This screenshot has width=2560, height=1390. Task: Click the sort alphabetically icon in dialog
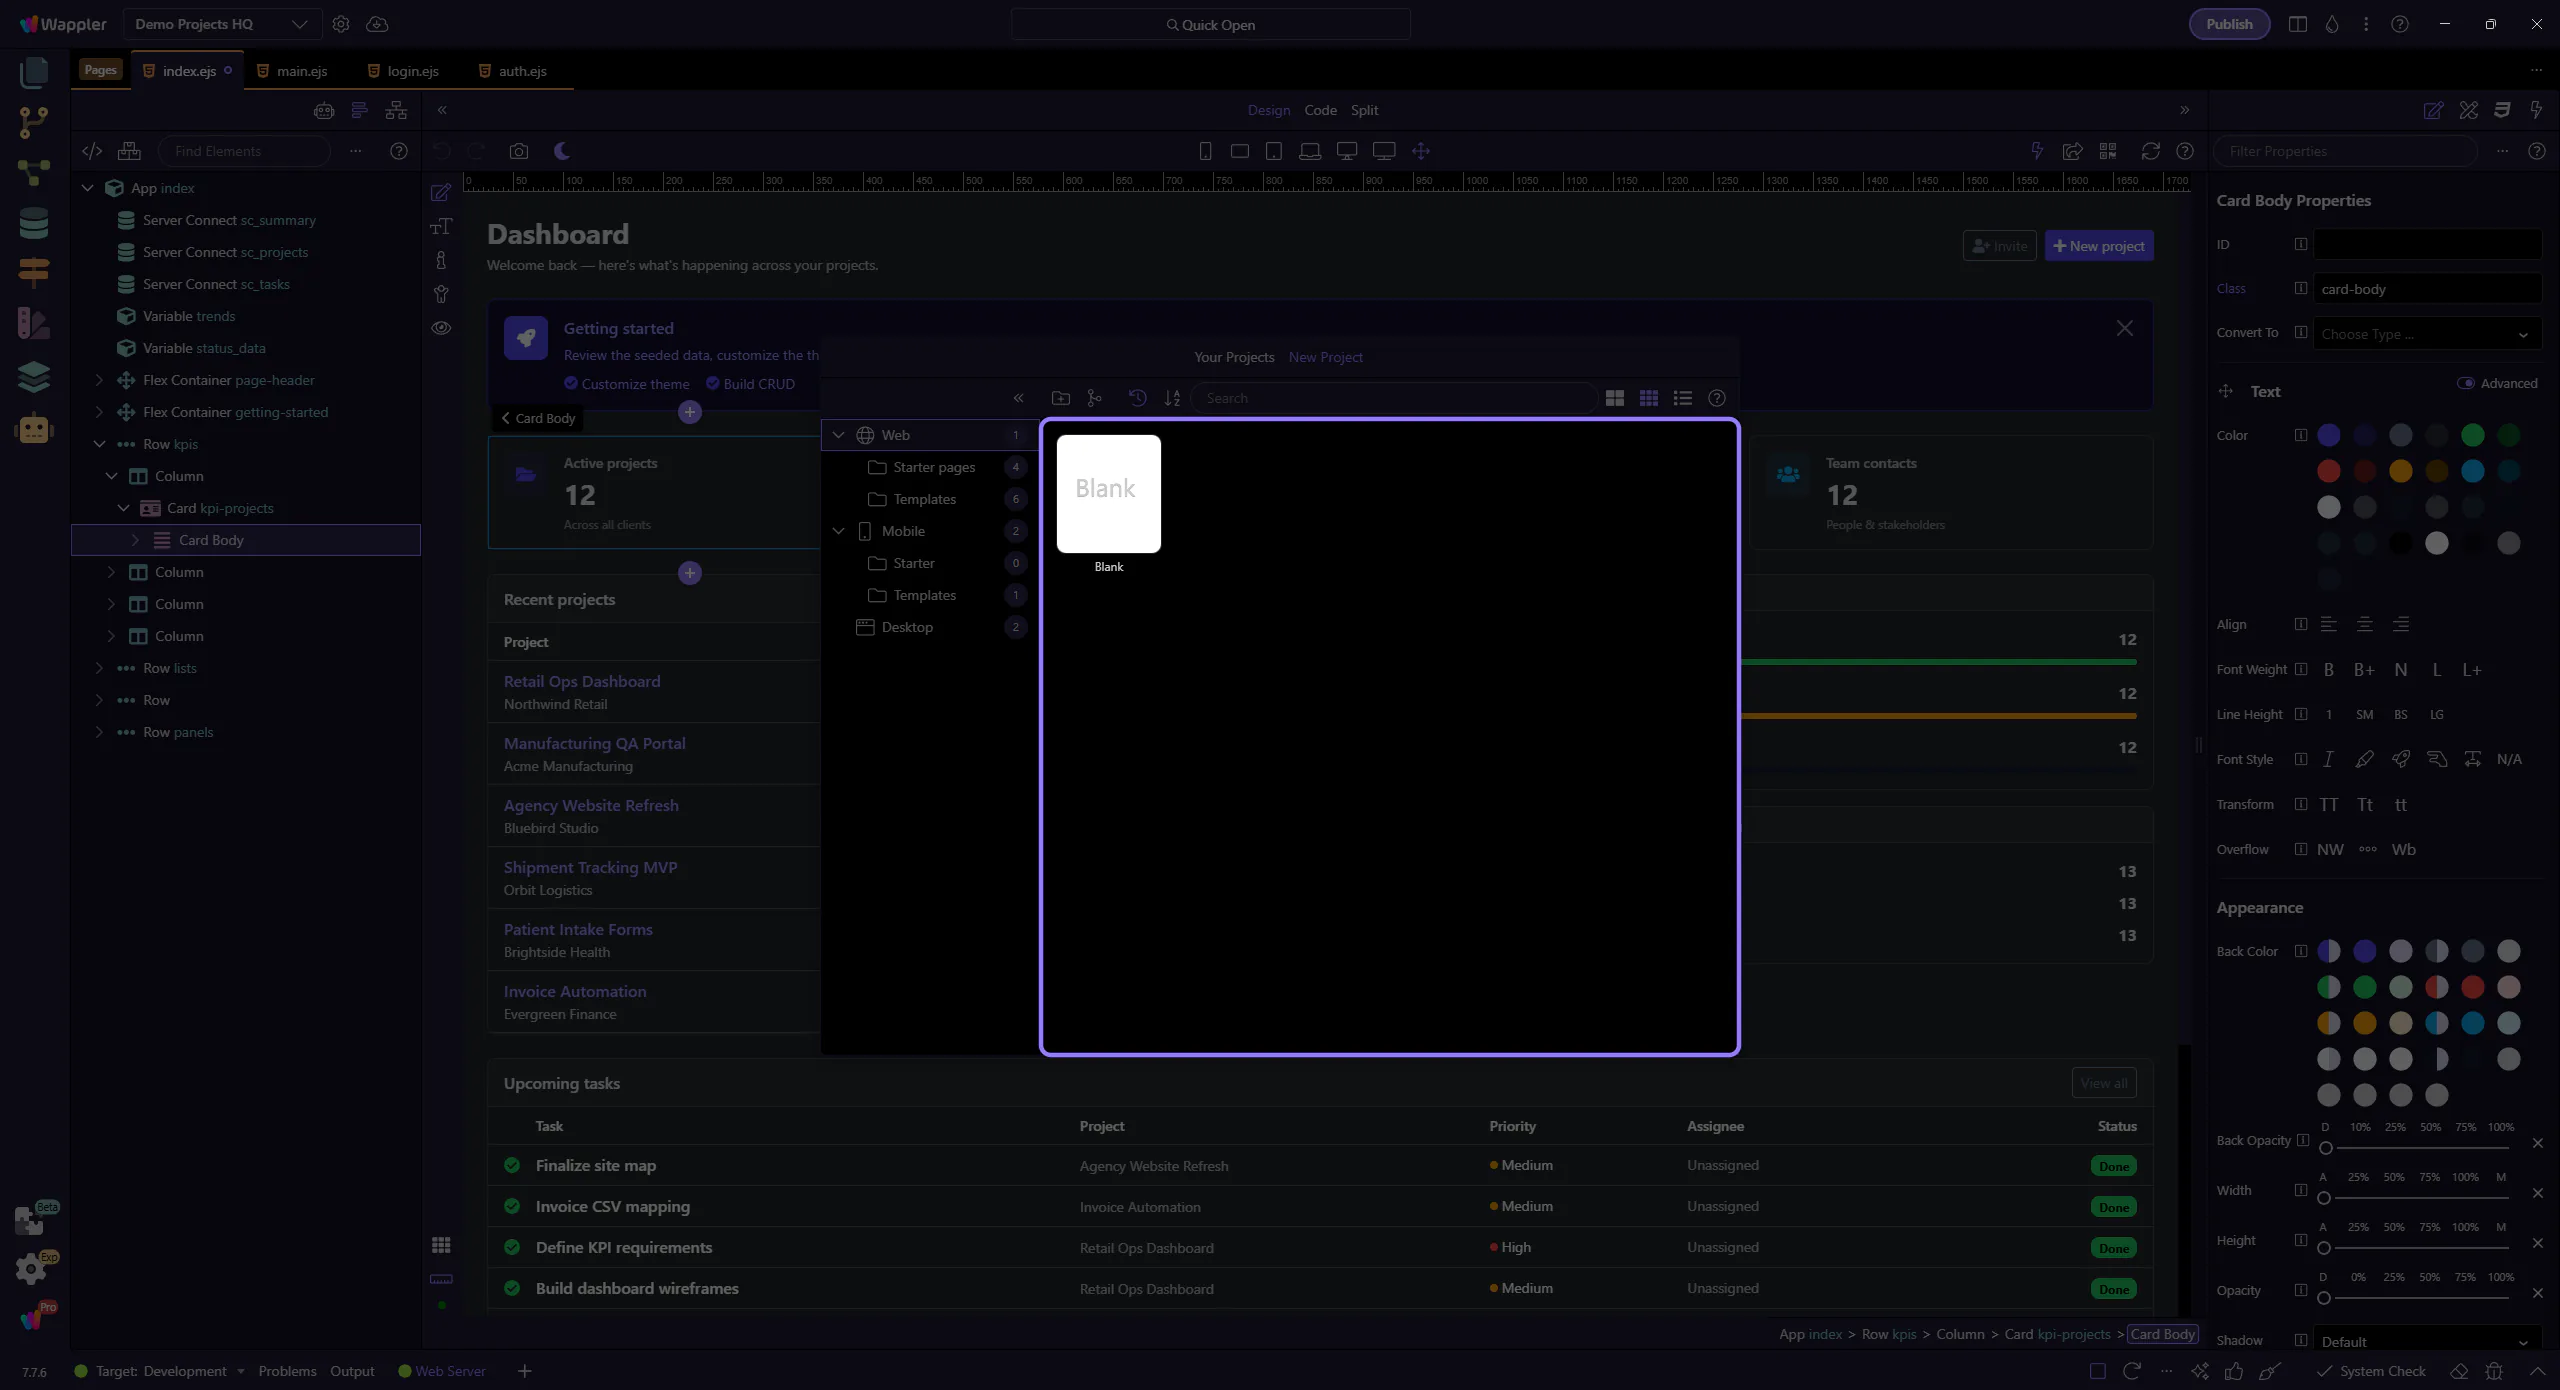1172,398
